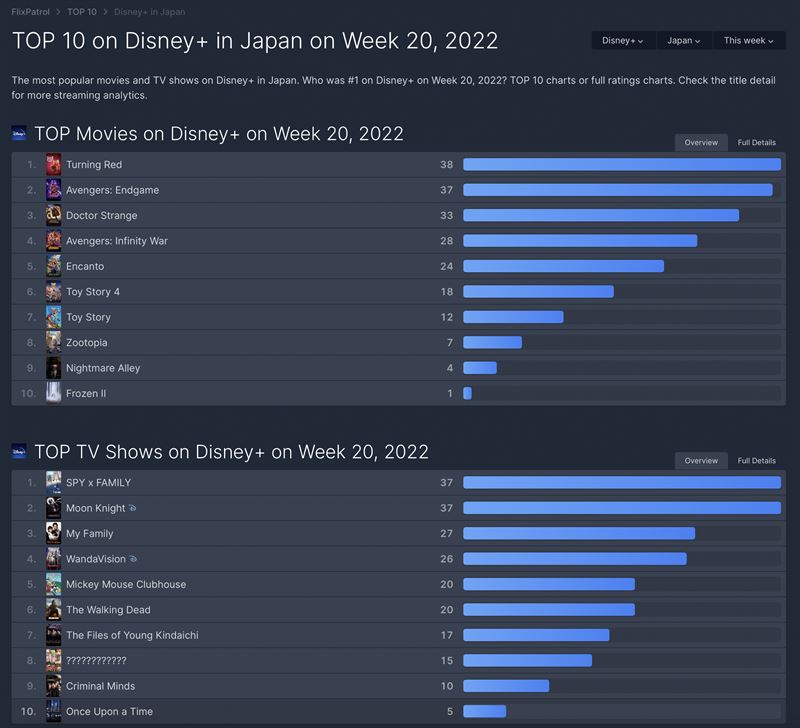This screenshot has width=800, height=728.
Task: Open the Doctor Strange title link
Action: (101, 215)
